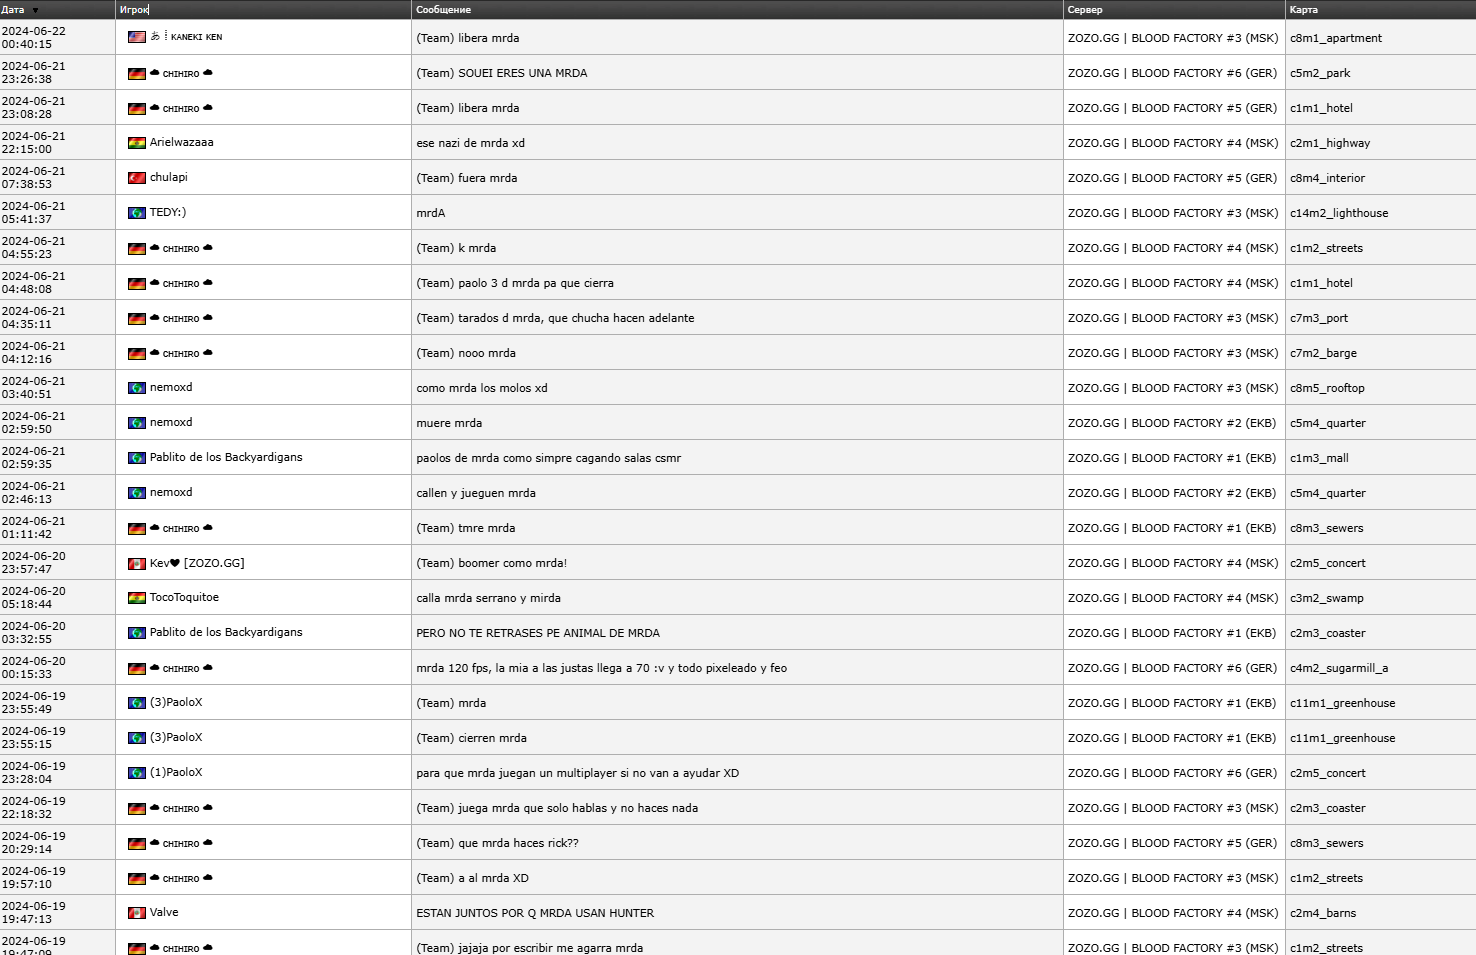Screen dimensions: 1476x955
Task: Click the Peru flag next to Valve
Action: click(x=137, y=913)
